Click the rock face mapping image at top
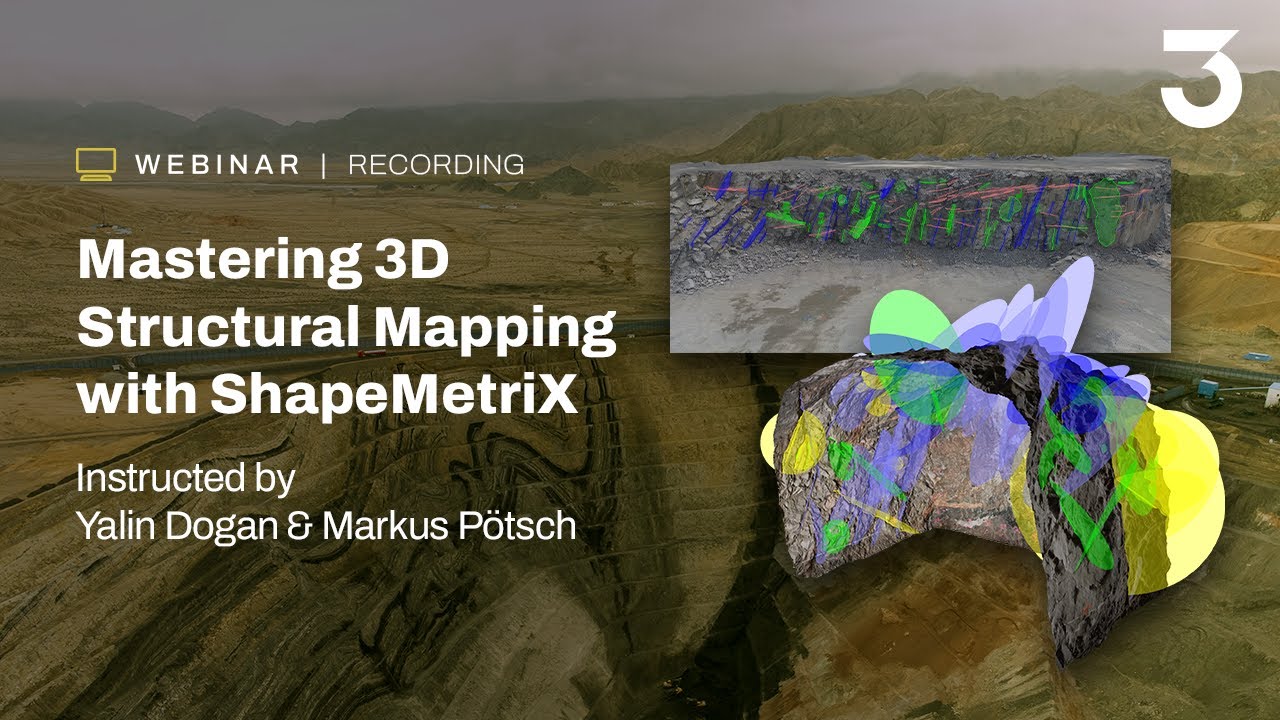This screenshot has width=1280, height=720. click(920, 256)
